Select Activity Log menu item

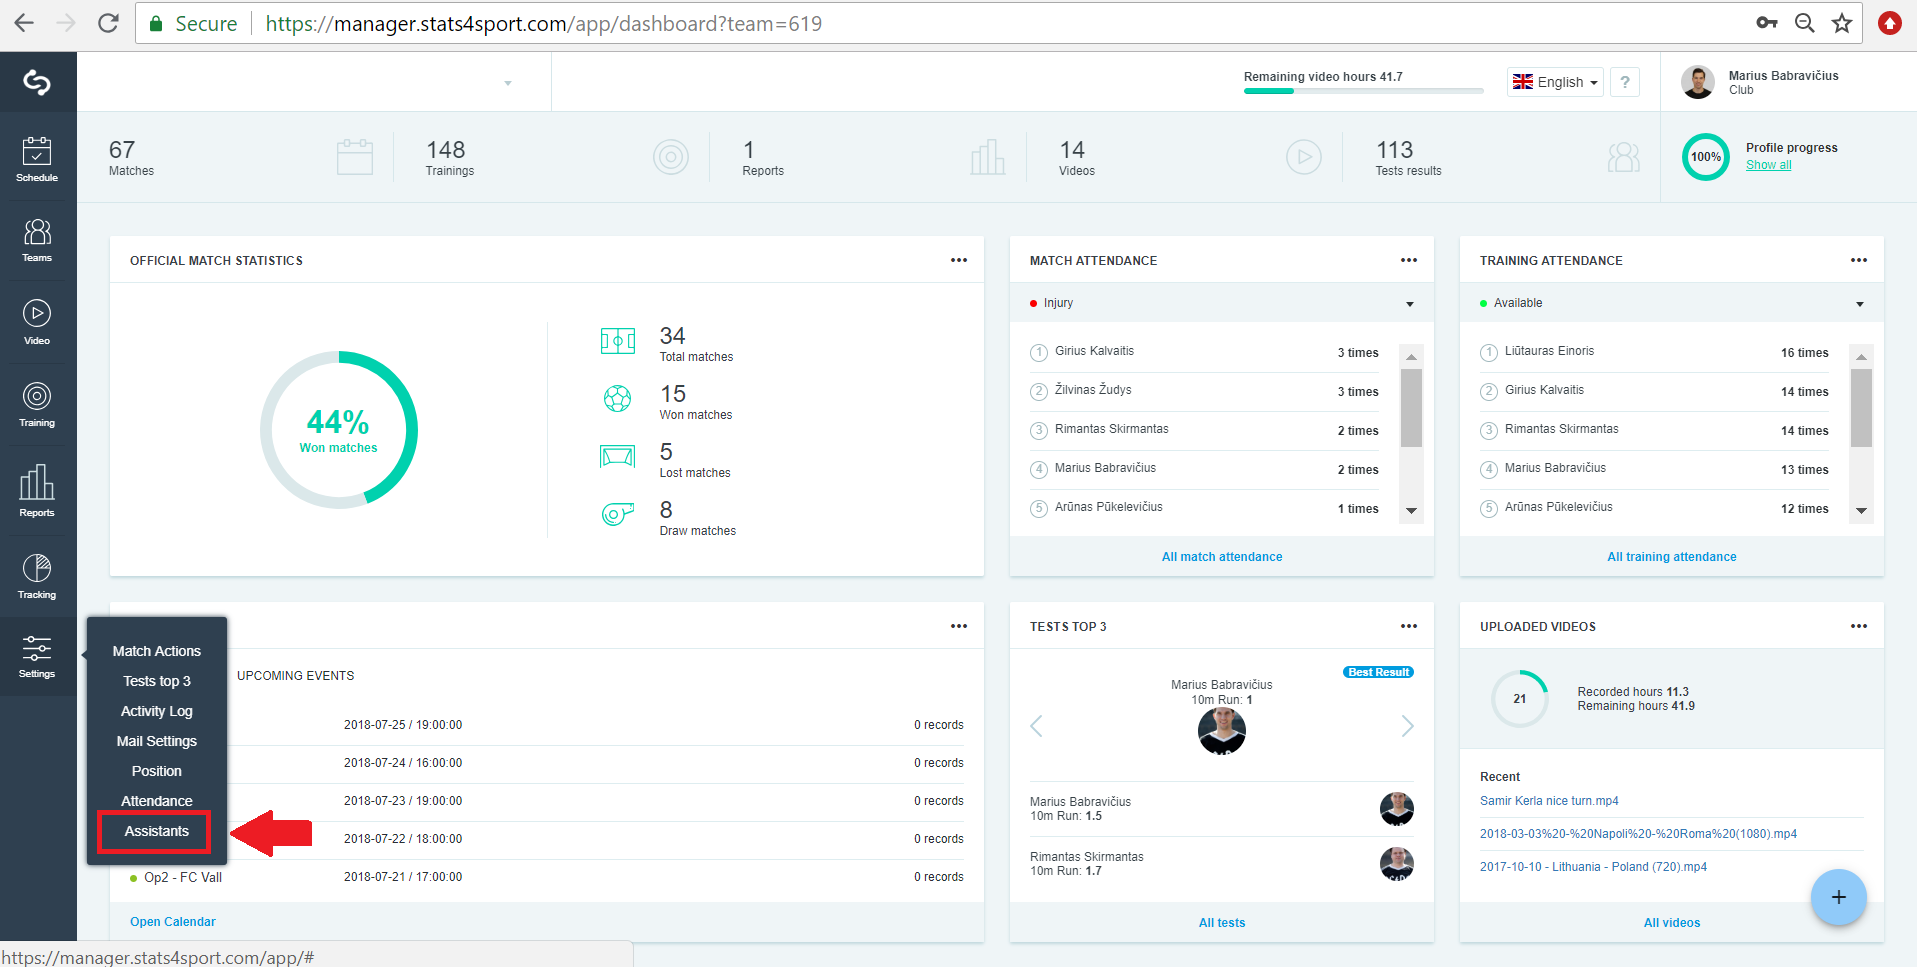157,711
